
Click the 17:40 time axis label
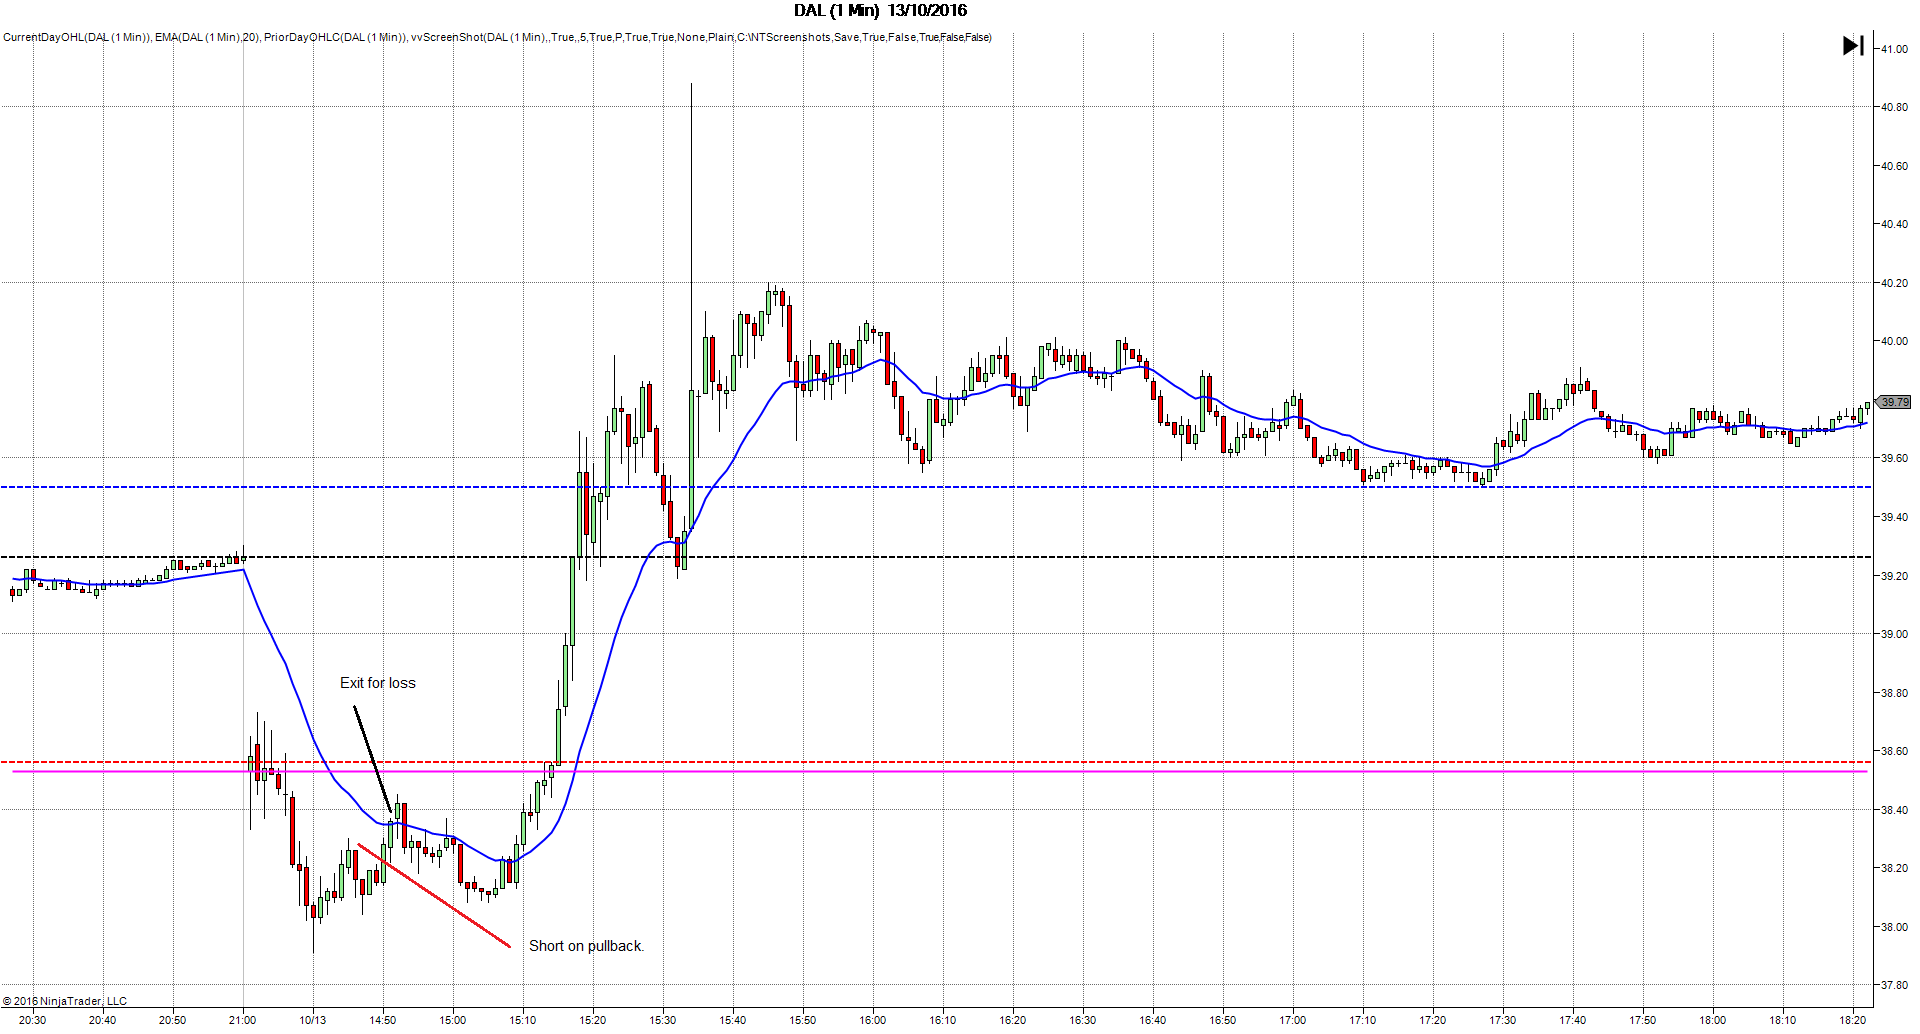pyautogui.click(x=1572, y=1020)
